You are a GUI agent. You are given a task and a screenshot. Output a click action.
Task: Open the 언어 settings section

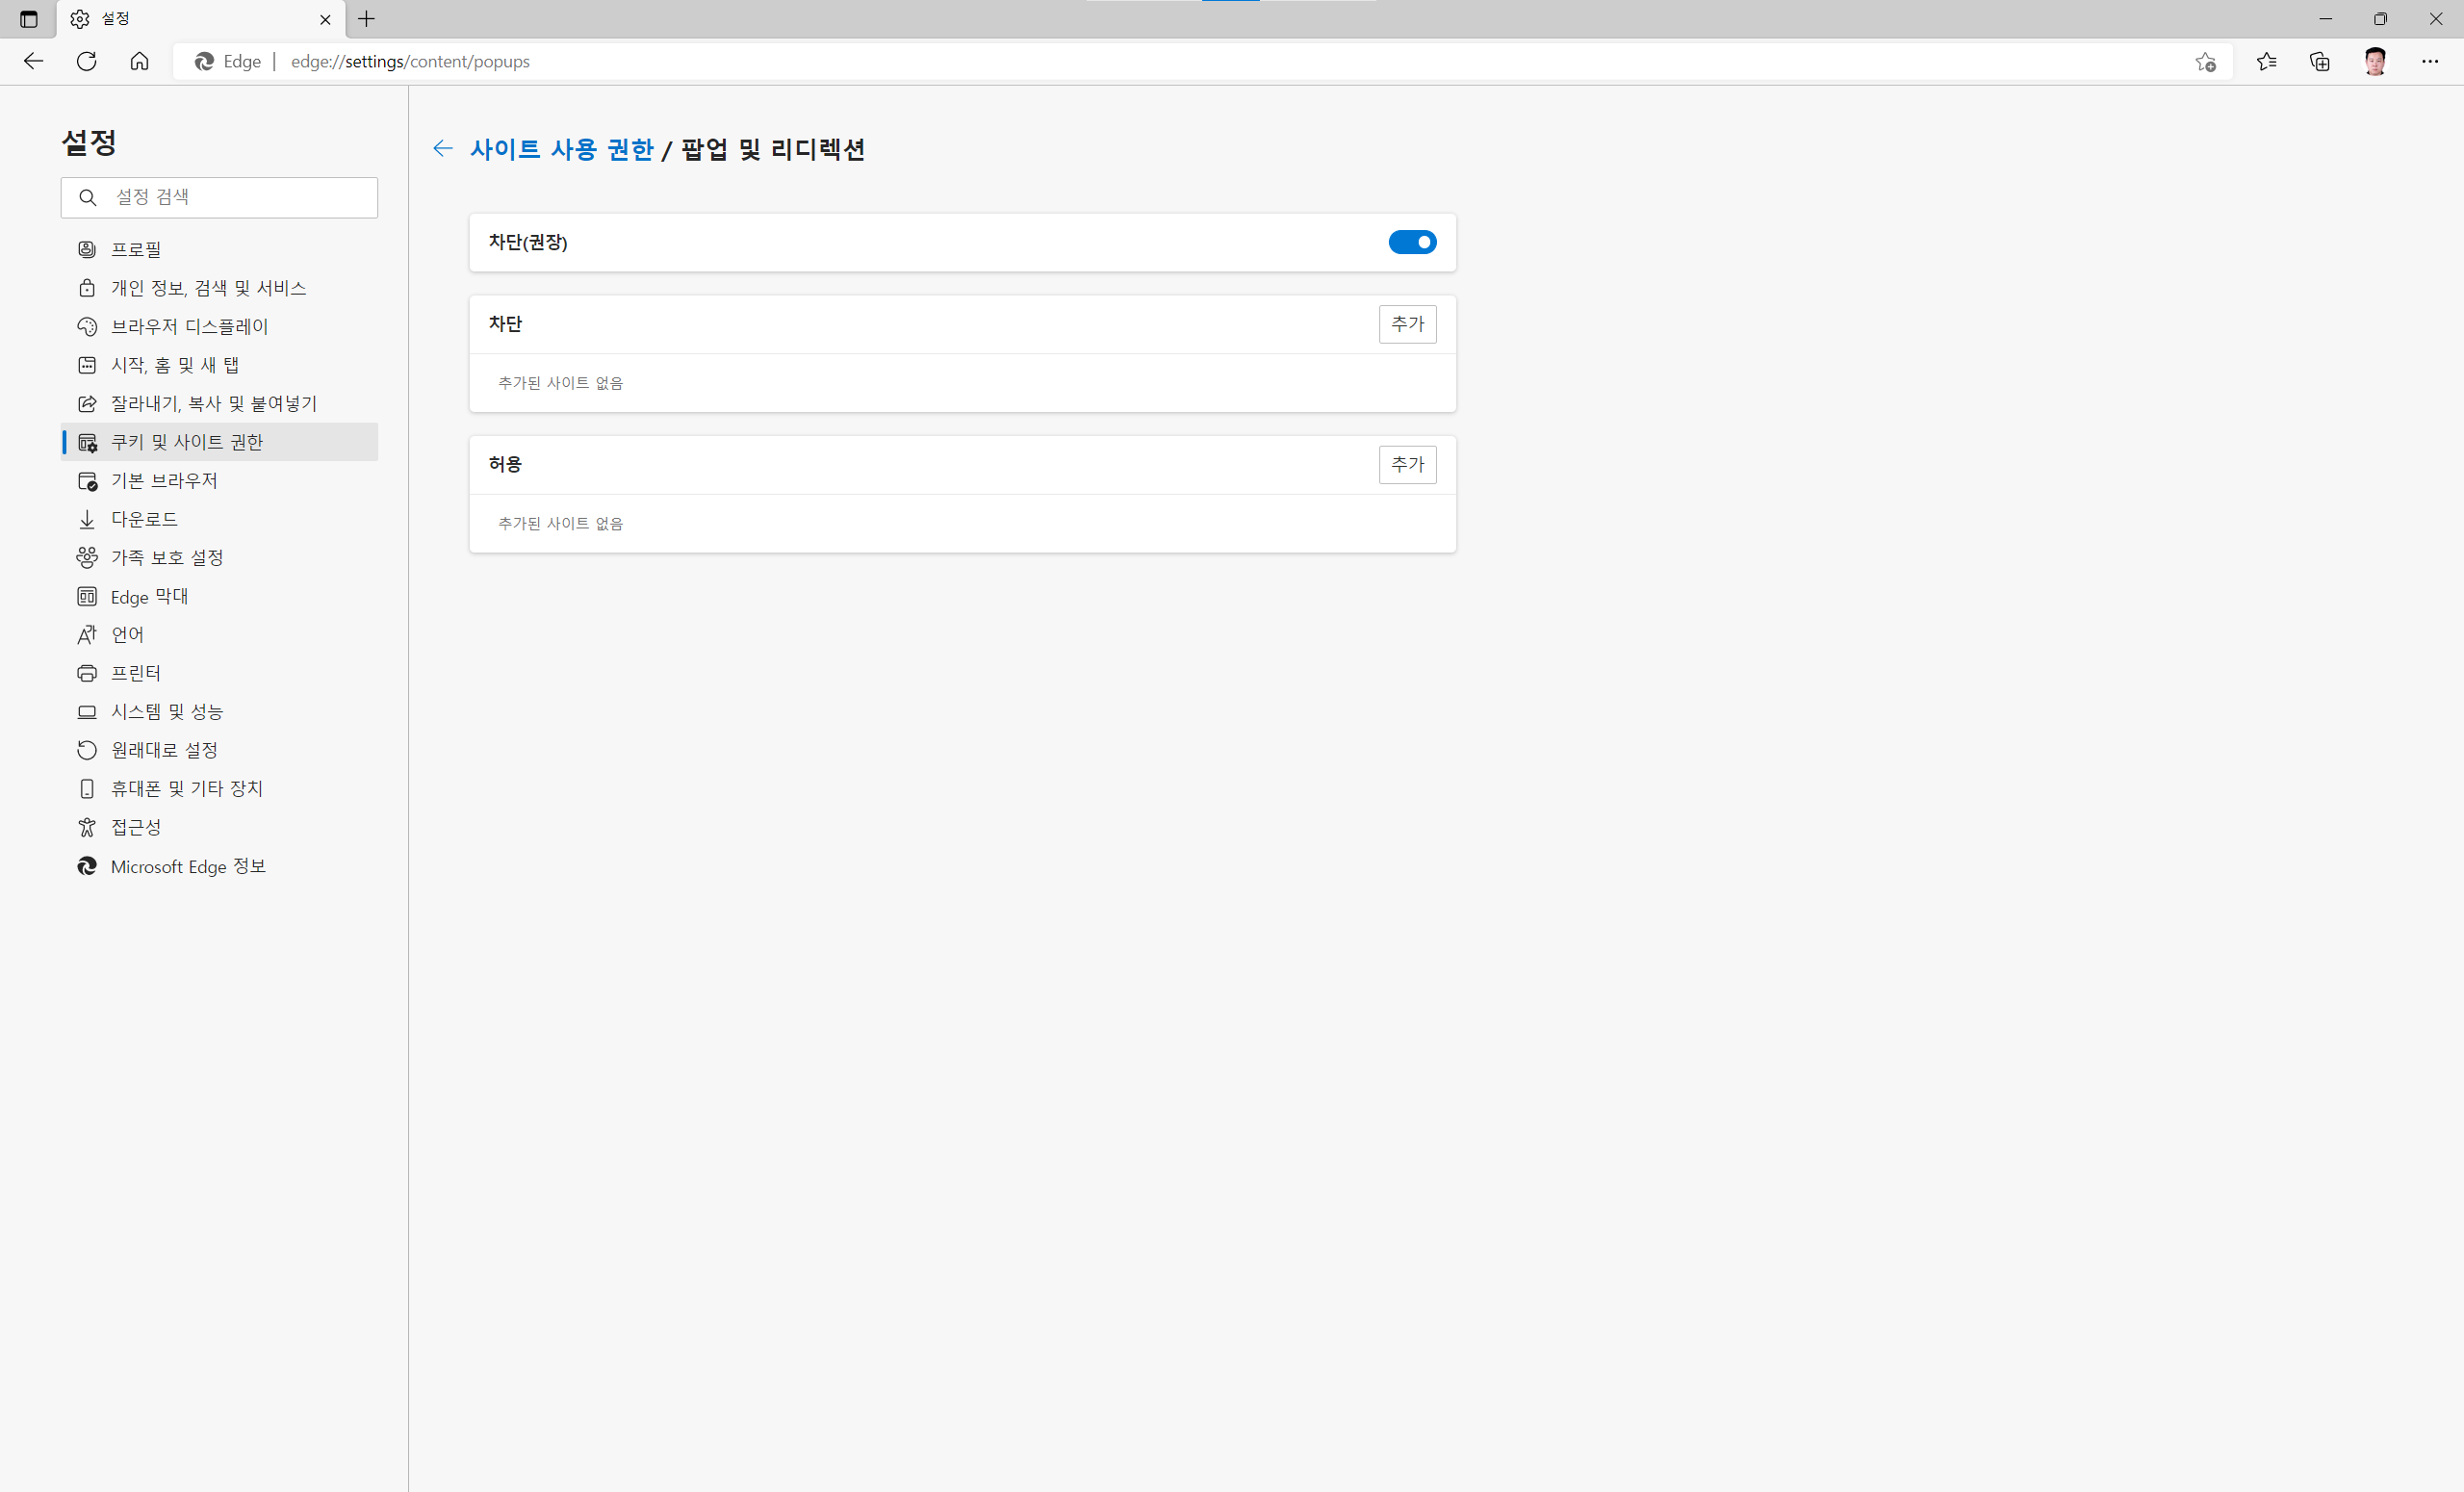127,634
